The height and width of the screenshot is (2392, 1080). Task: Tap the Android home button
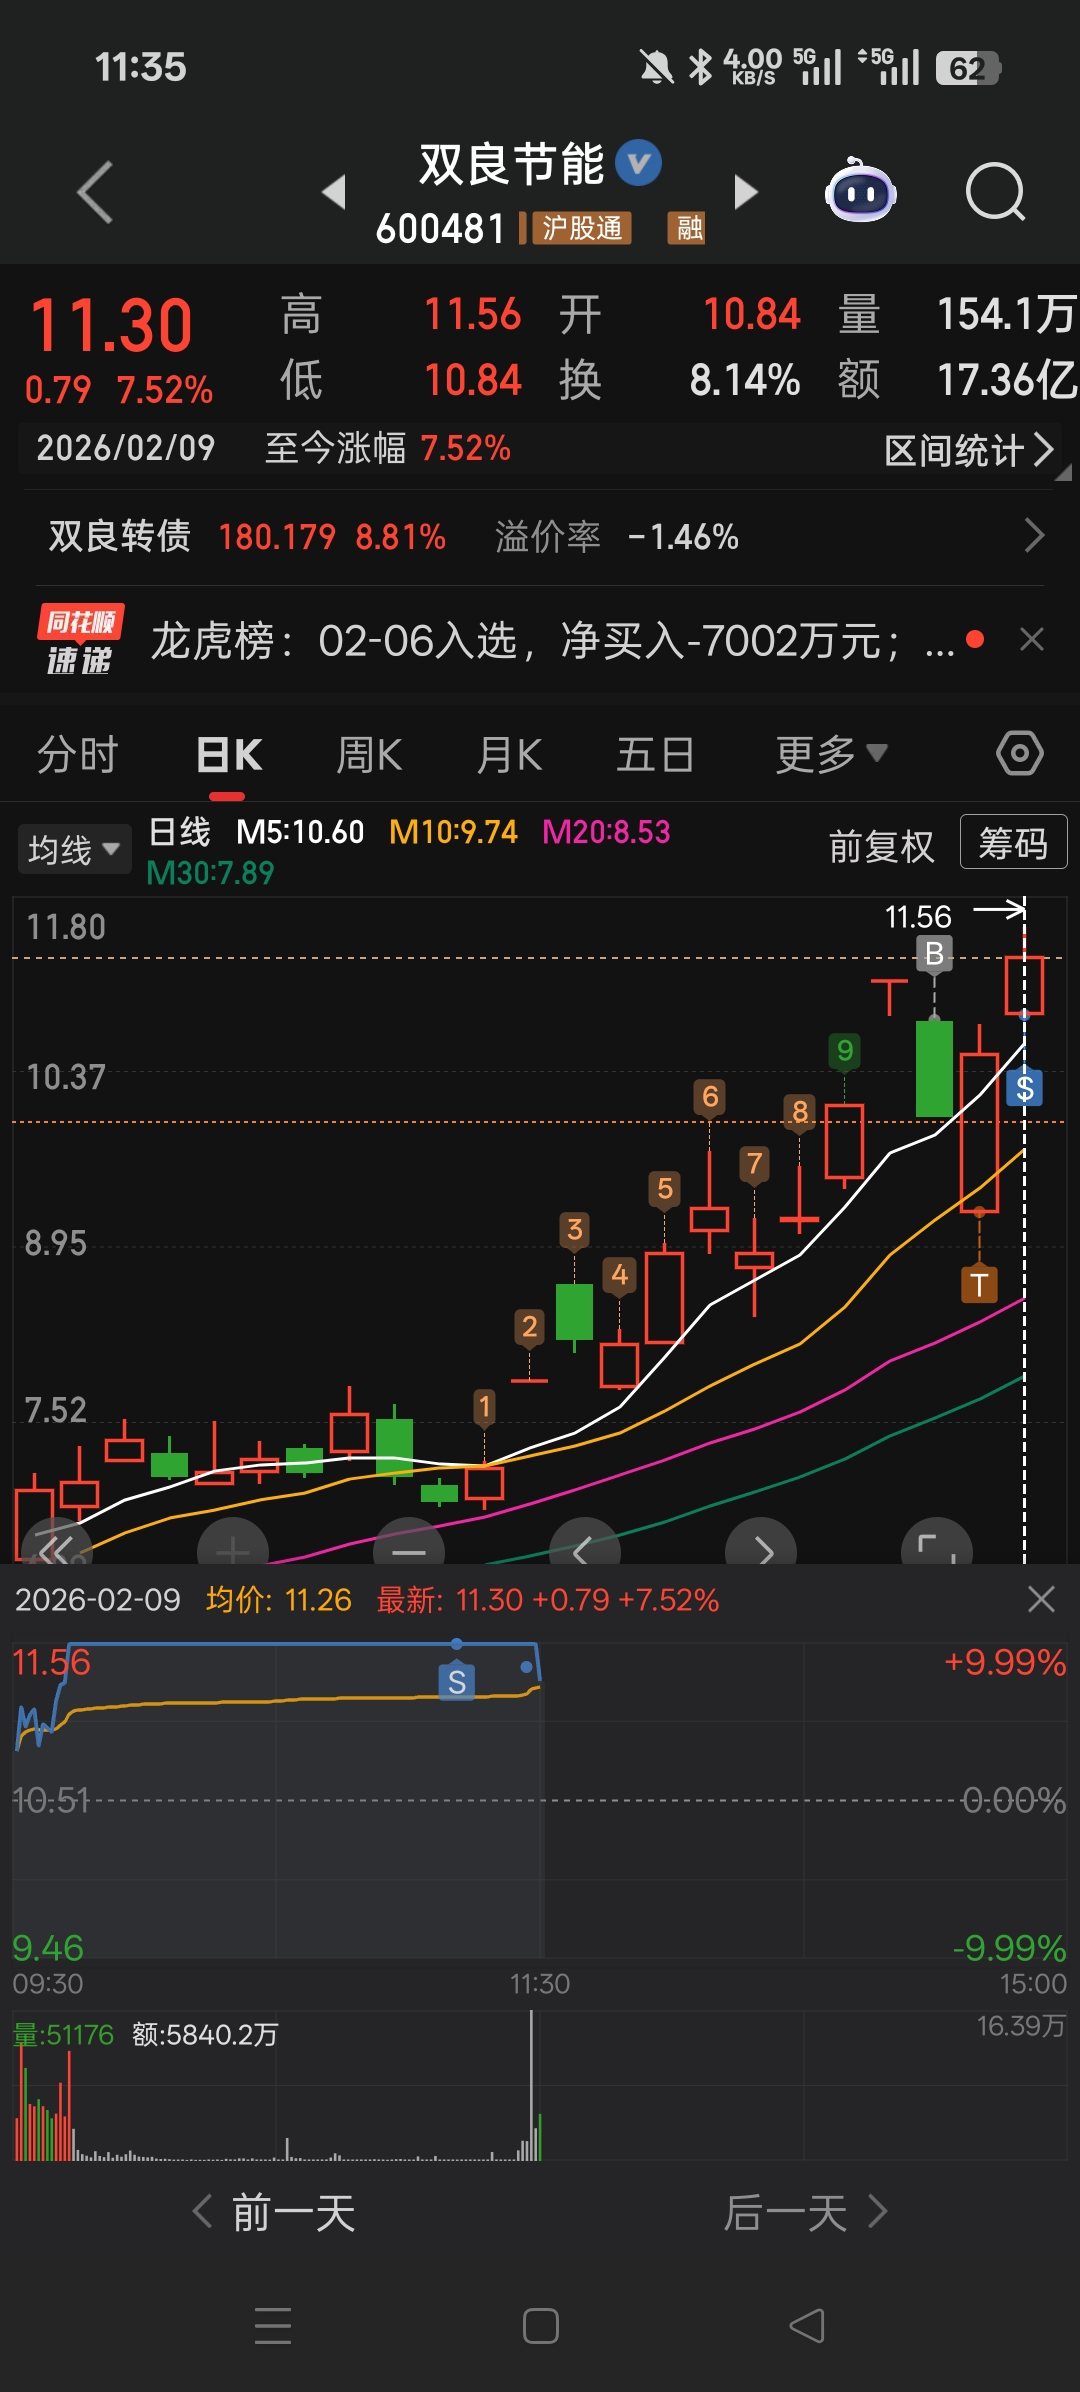(x=541, y=2326)
